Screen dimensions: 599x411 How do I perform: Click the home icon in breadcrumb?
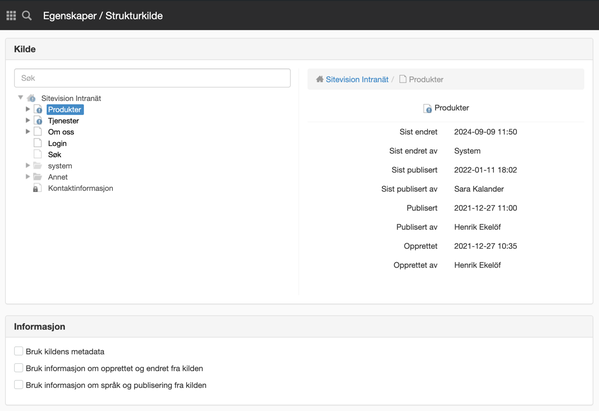coord(320,79)
